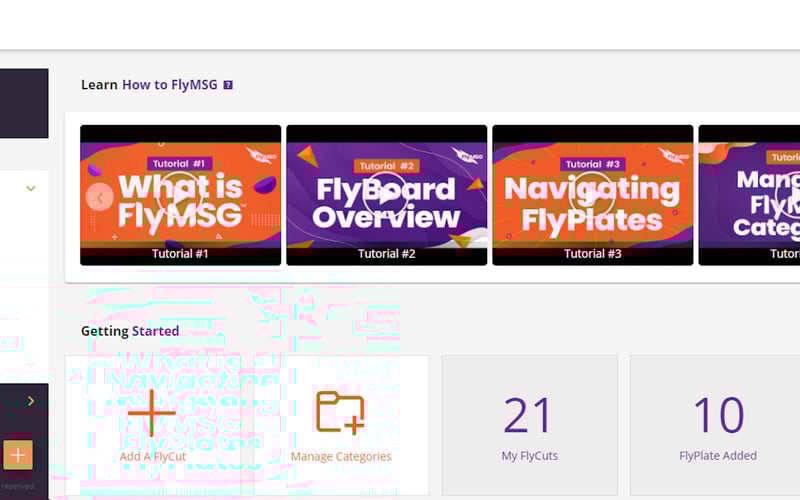This screenshot has height=500, width=800.
Task: Click the number 10 in FlyPlate Added
Action: 718,415
